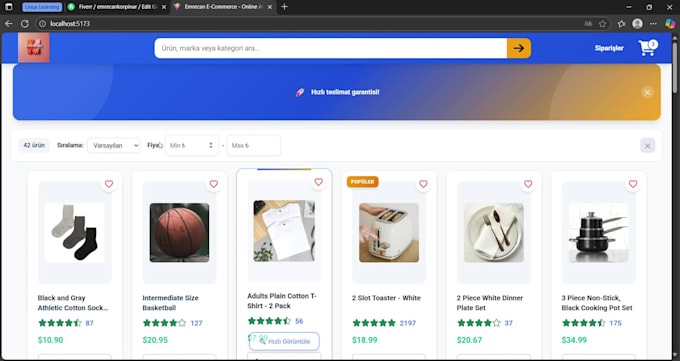Click the 2 Slot Toaster - White title
The height and width of the screenshot is (361, 680).
tap(386, 298)
